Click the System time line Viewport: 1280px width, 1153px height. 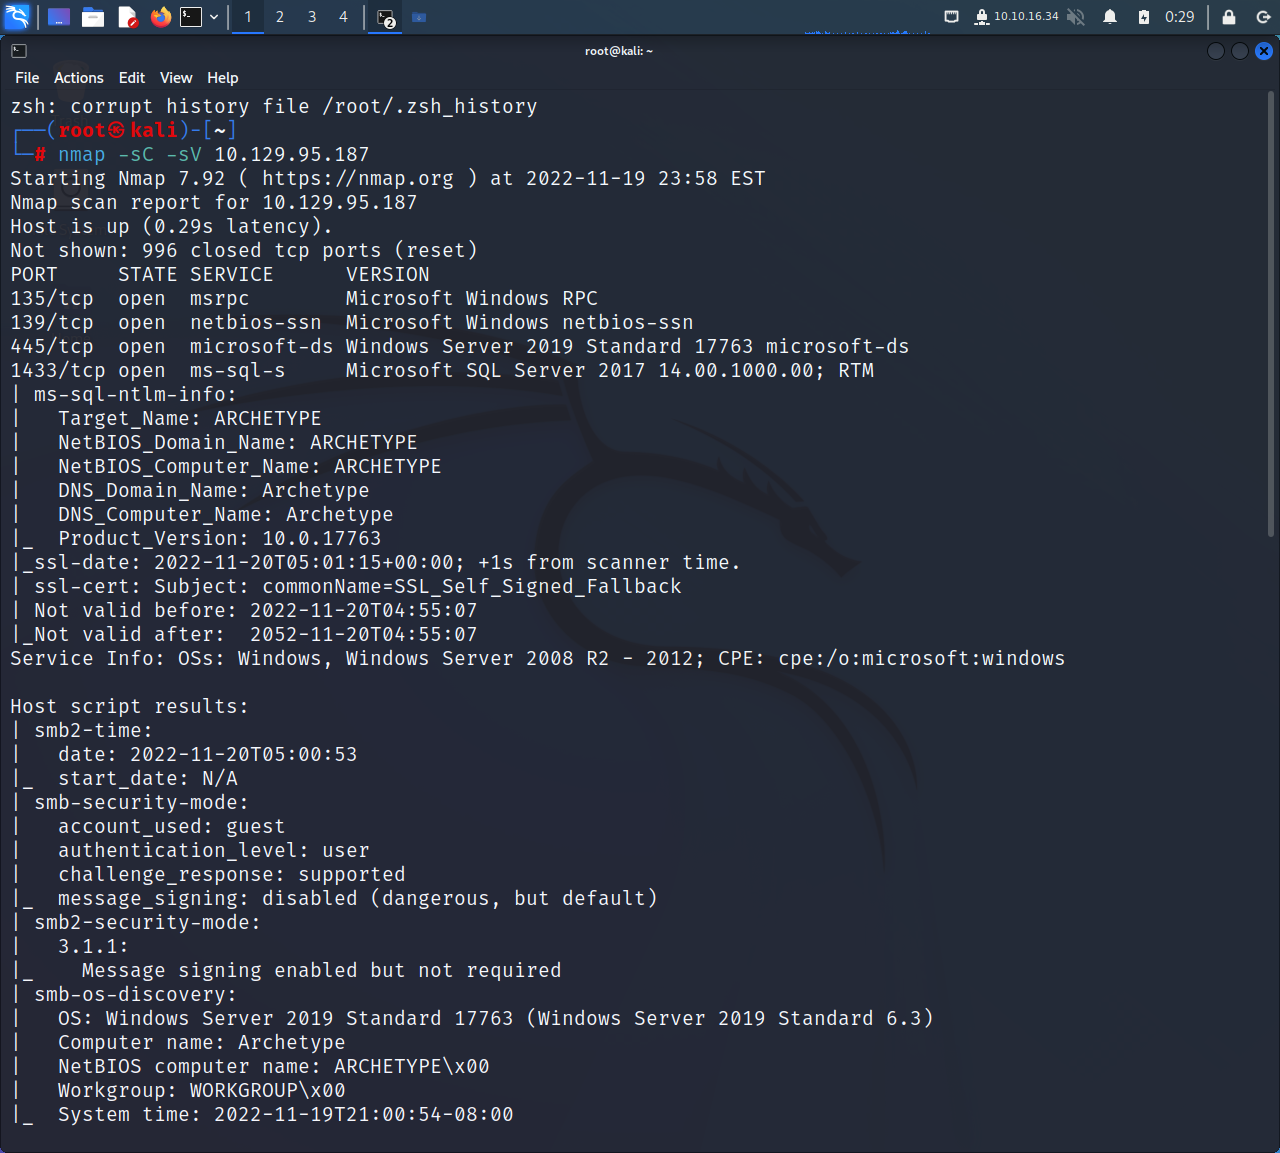pos(286,1114)
